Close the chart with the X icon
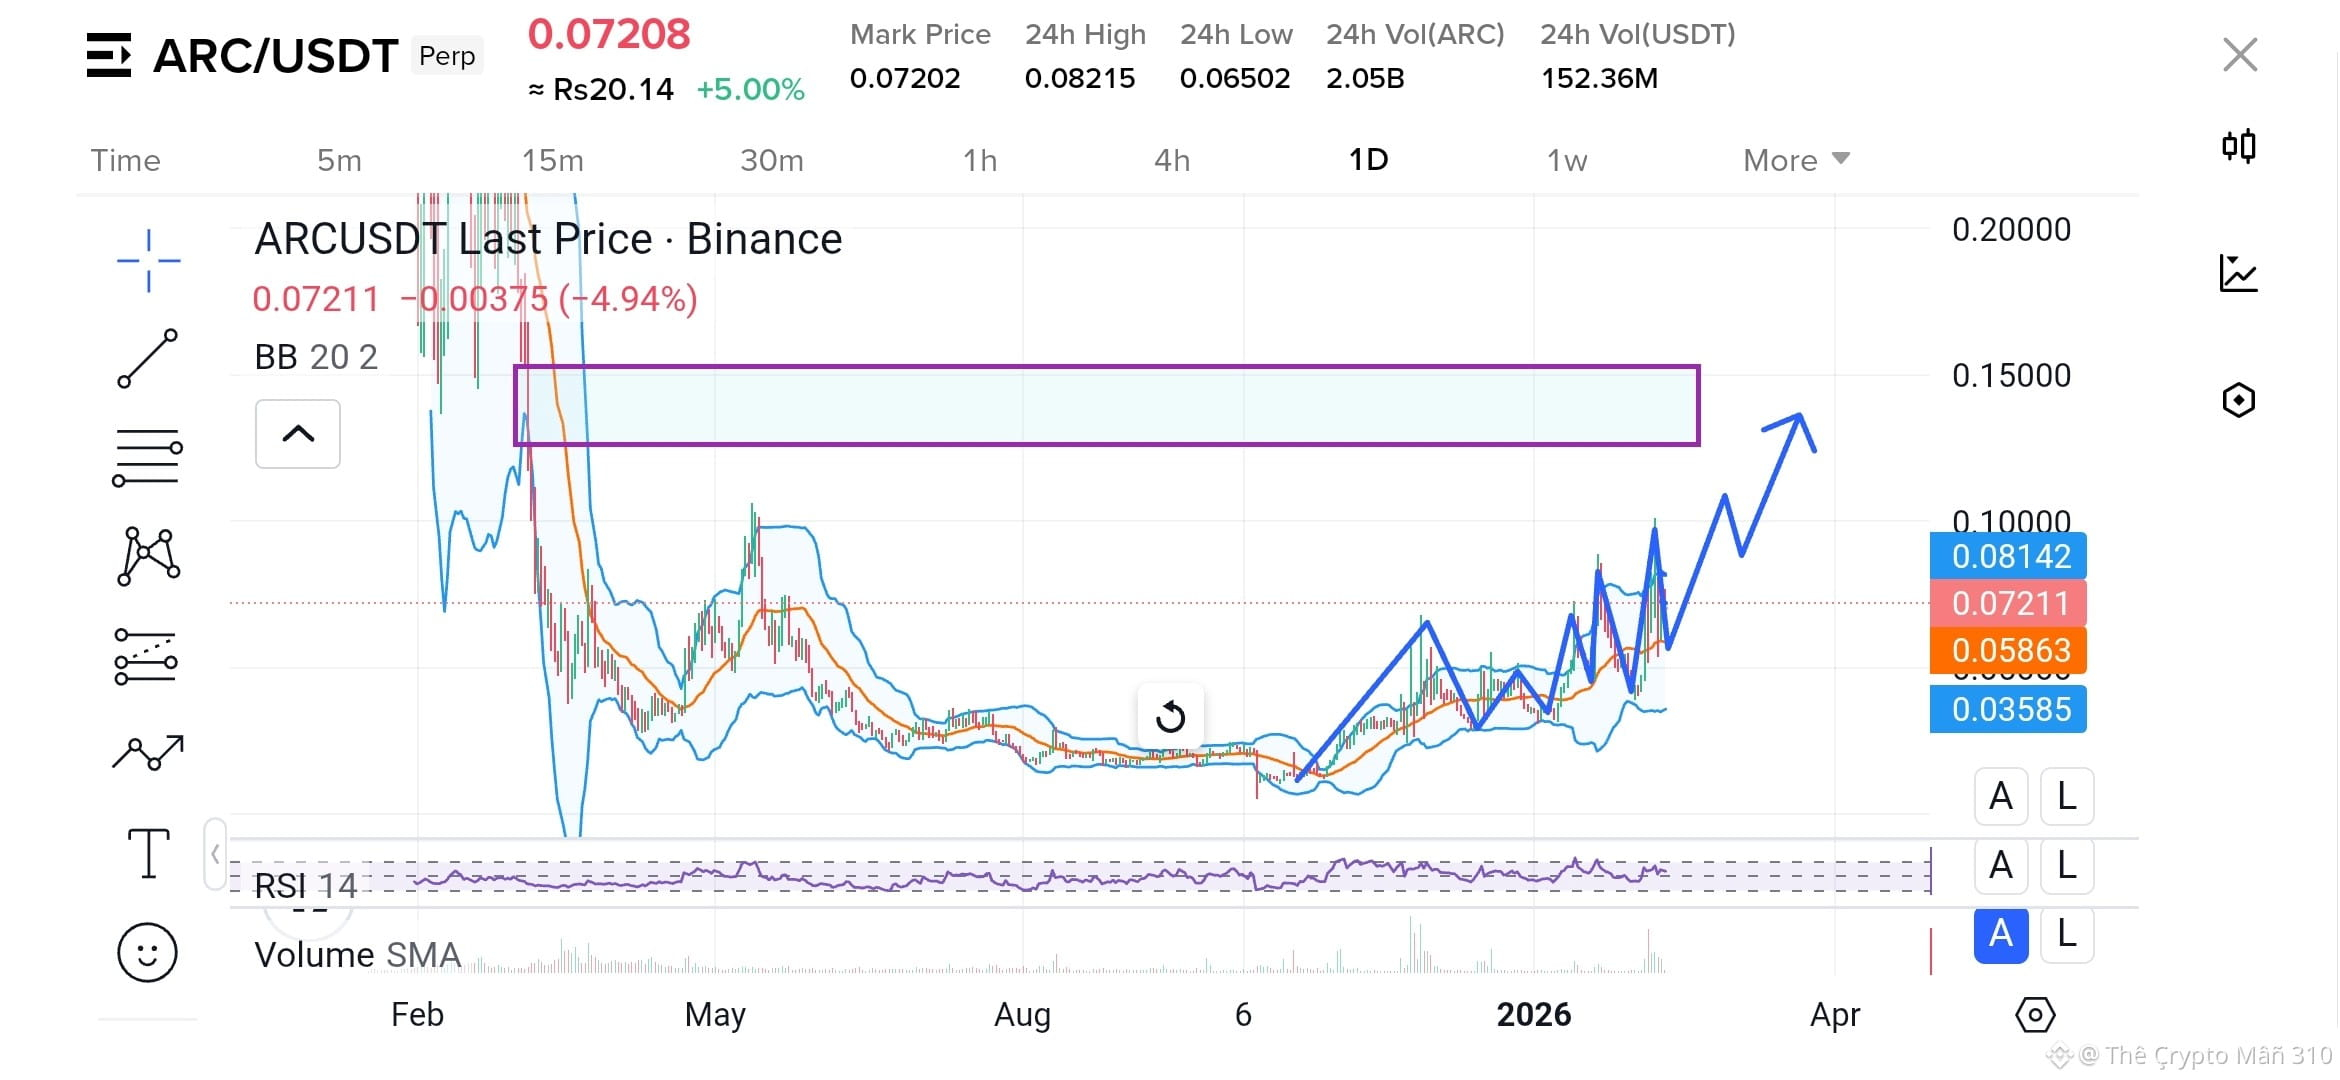 (x=2240, y=55)
